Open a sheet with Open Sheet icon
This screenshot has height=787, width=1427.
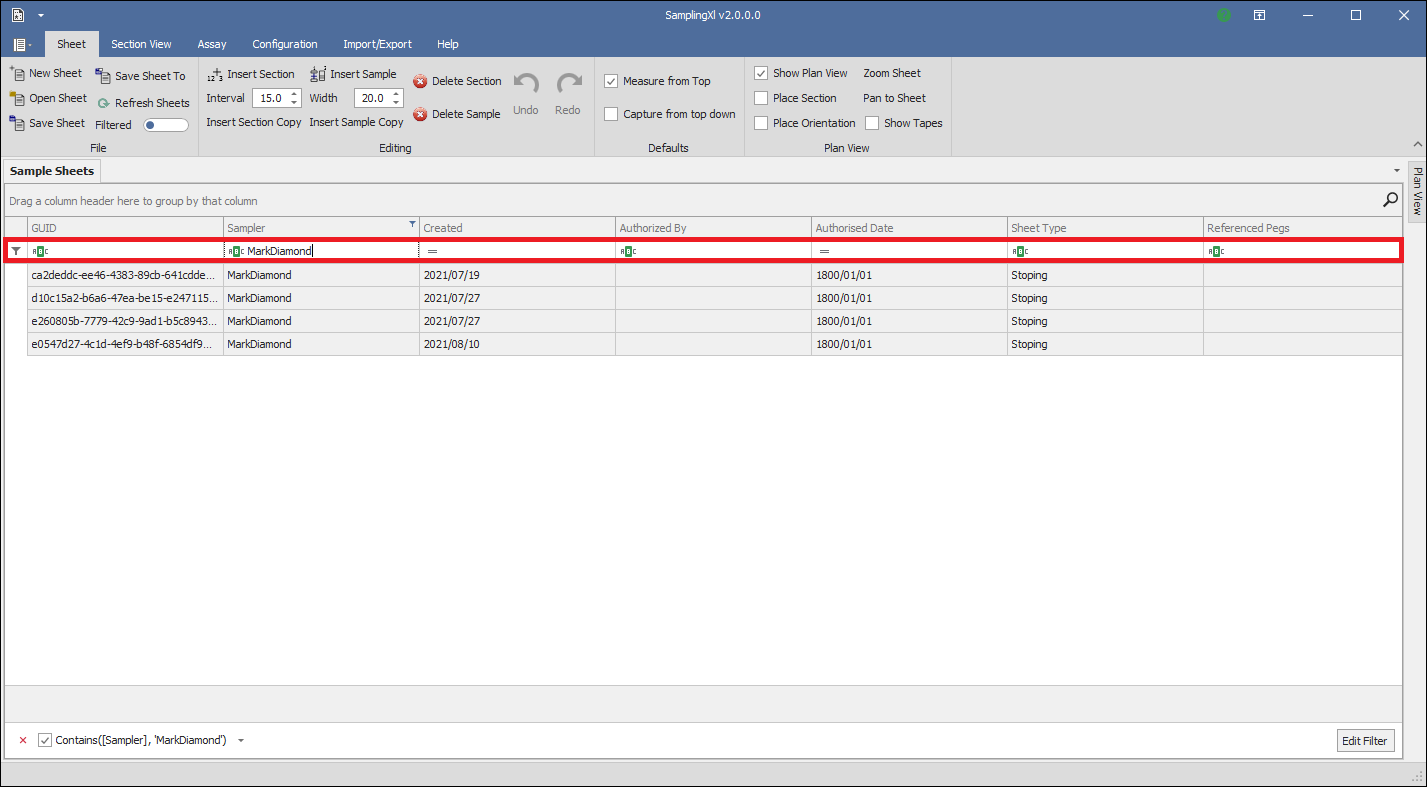pyautogui.click(x=17, y=98)
